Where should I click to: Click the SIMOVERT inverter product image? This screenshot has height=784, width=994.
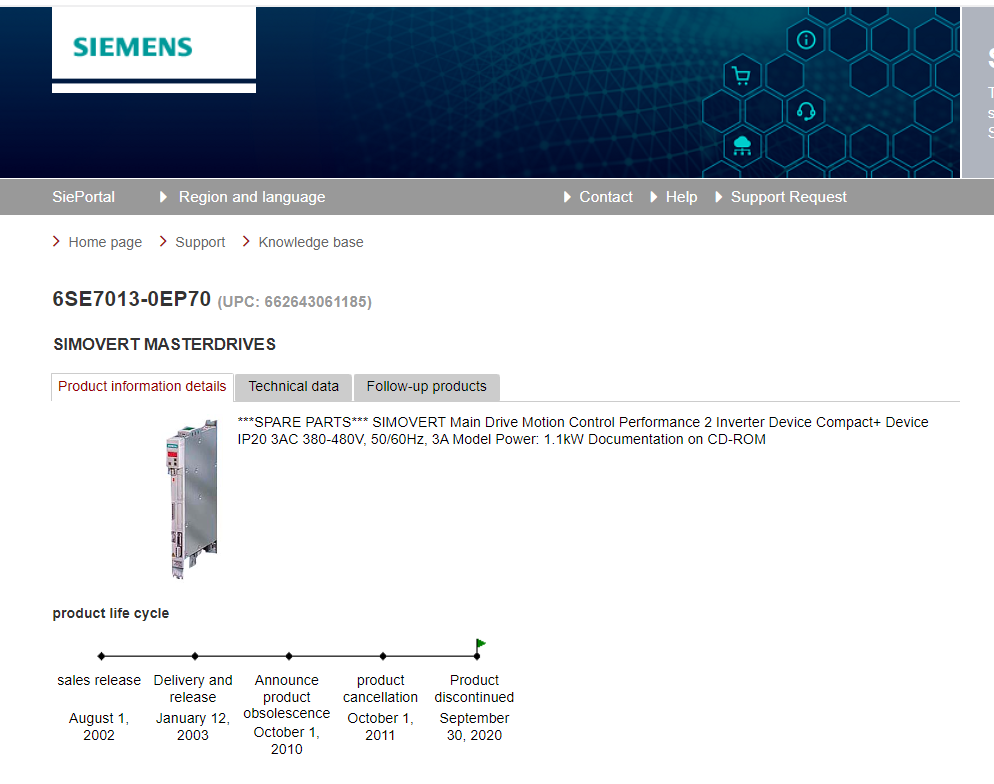[191, 498]
